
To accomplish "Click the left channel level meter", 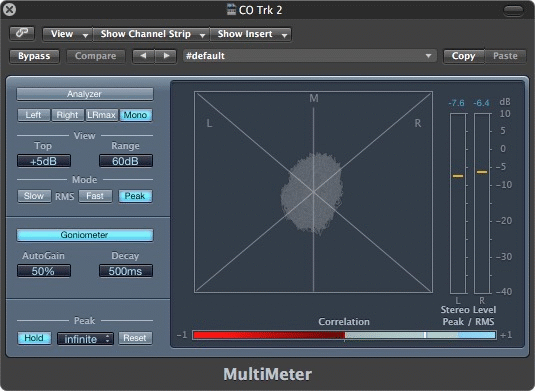I will click(x=458, y=204).
